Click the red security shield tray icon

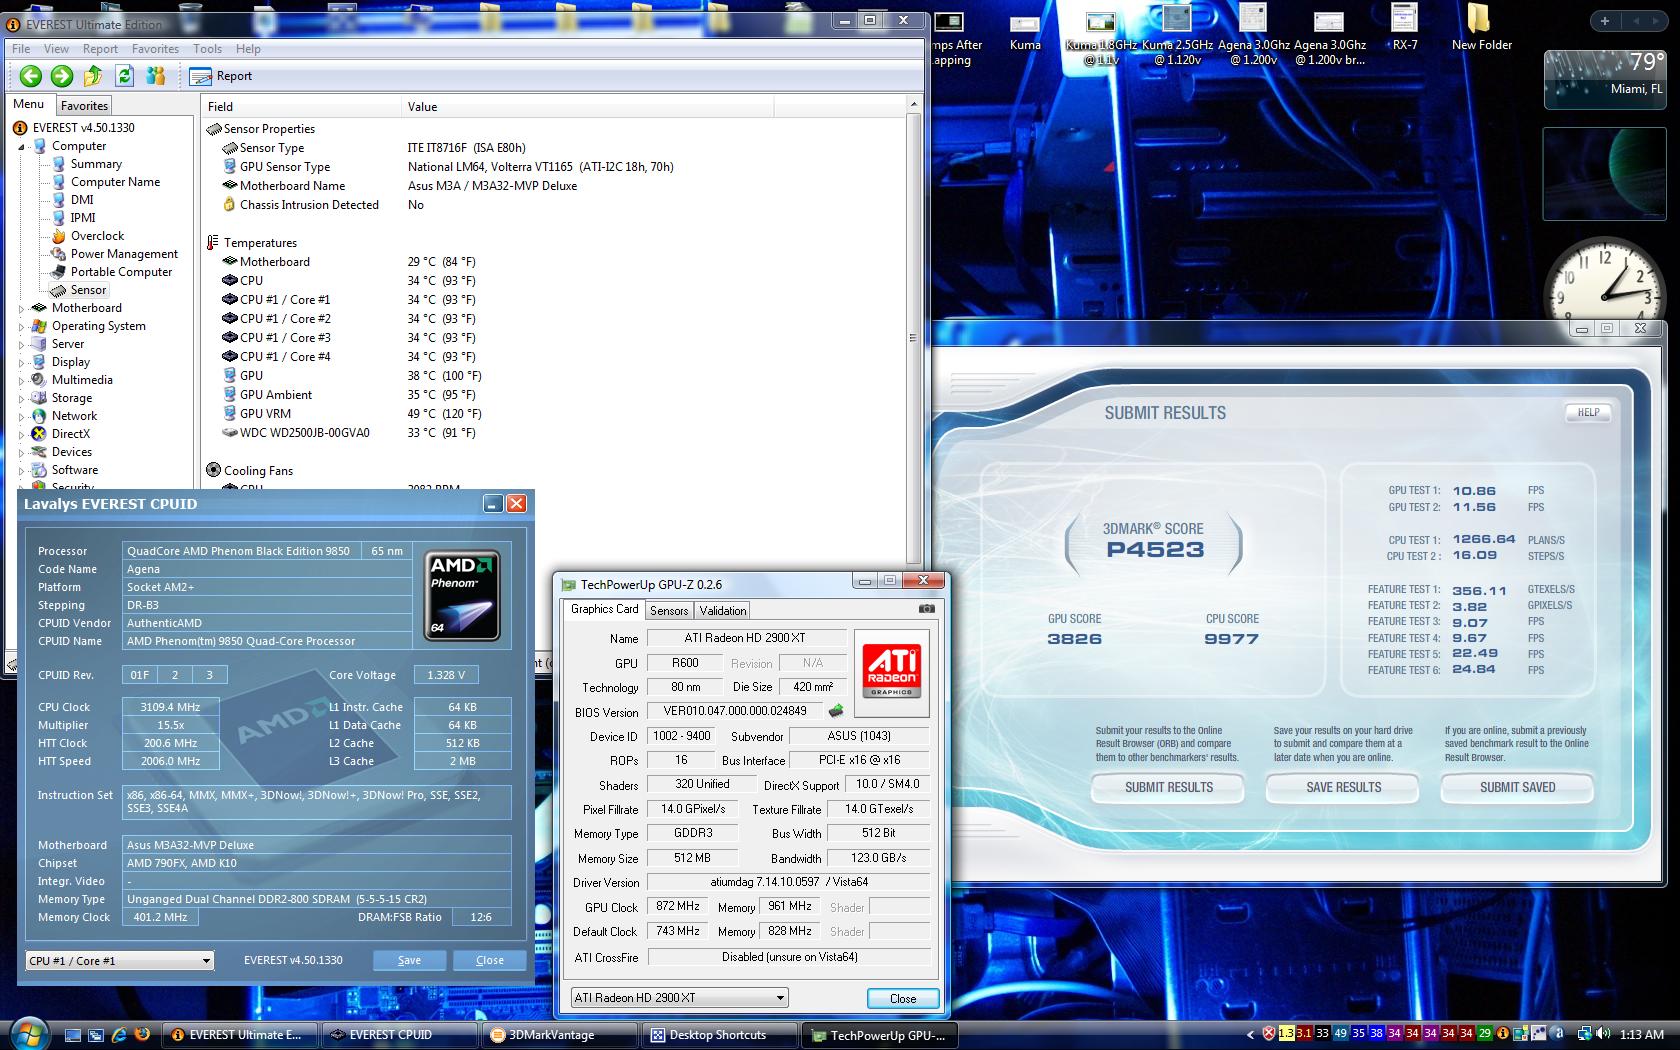1269,1034
